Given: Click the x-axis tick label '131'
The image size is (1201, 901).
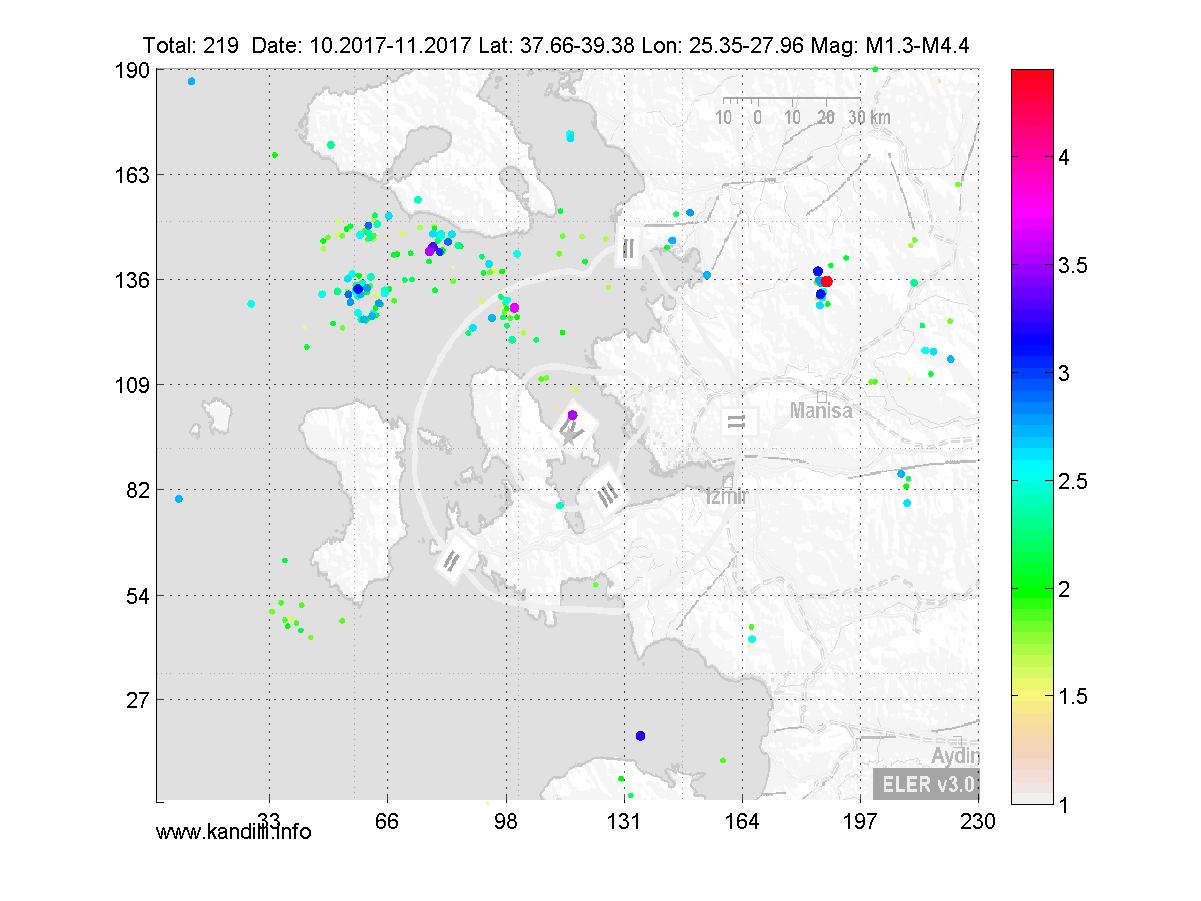Looking at the screenshot, I should tap(624, 820).
